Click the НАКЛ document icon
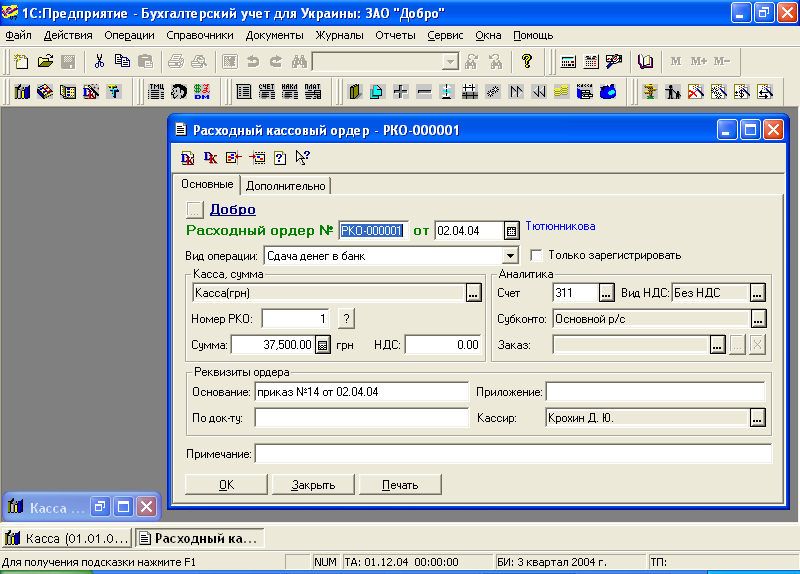Screen dimensions: 800x574 (x=290, y=92)
